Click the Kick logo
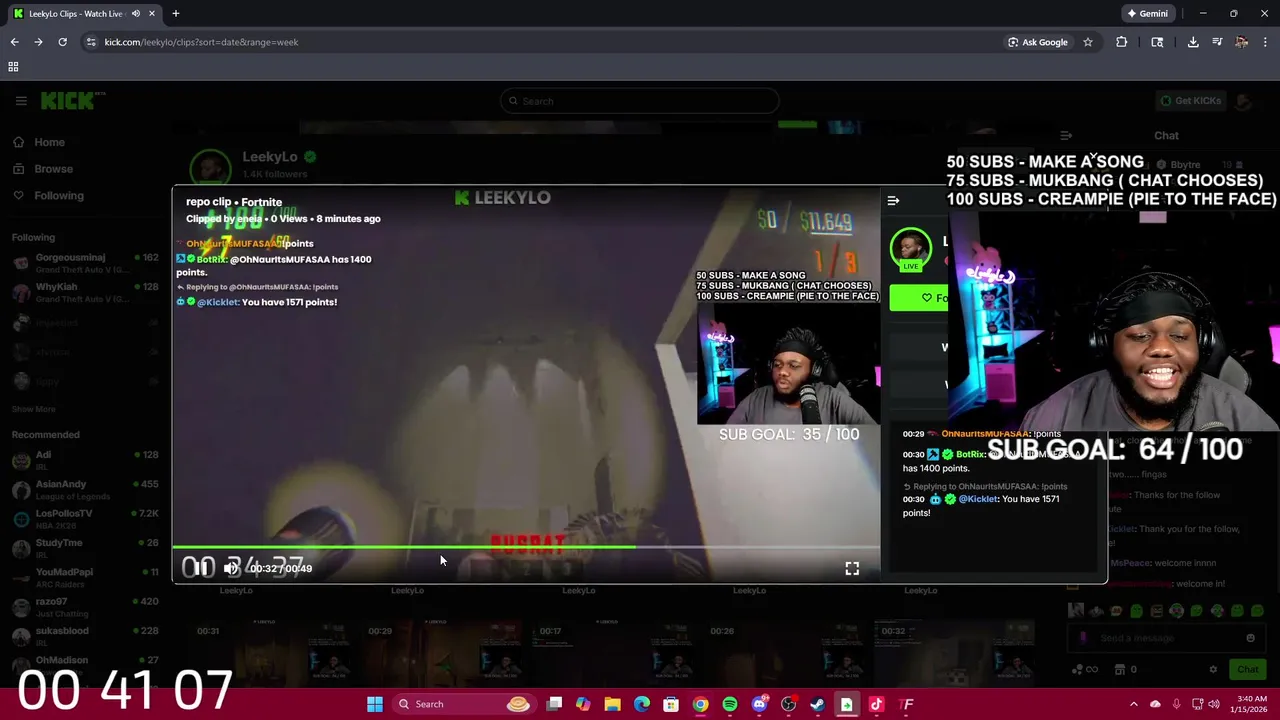Screen dimensions: 1280x720 pyautogui.click(x=72, y=100)
